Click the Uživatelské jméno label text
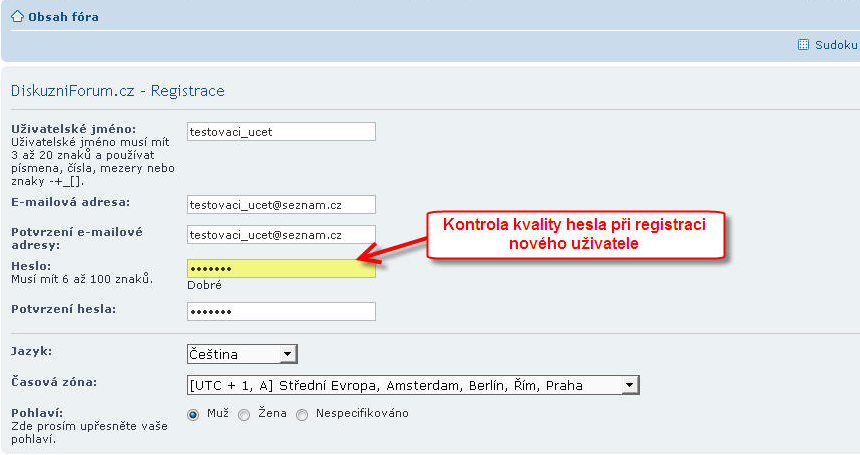This screenshot has width=860, height=455. [x=71, y=128]
